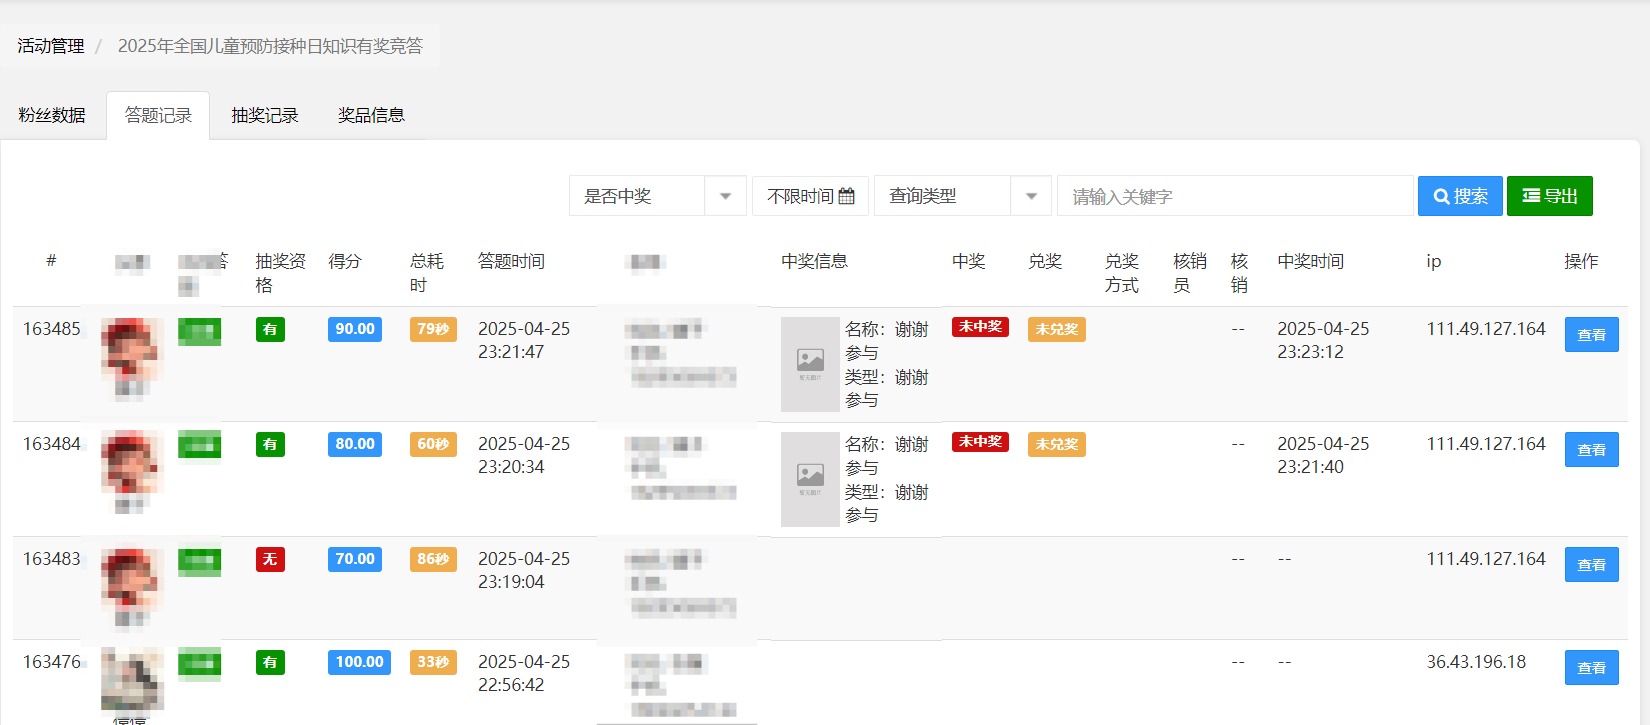Click the 86秒 duration badge
Screen dimensions: 1650x725
tap(433, 559)
